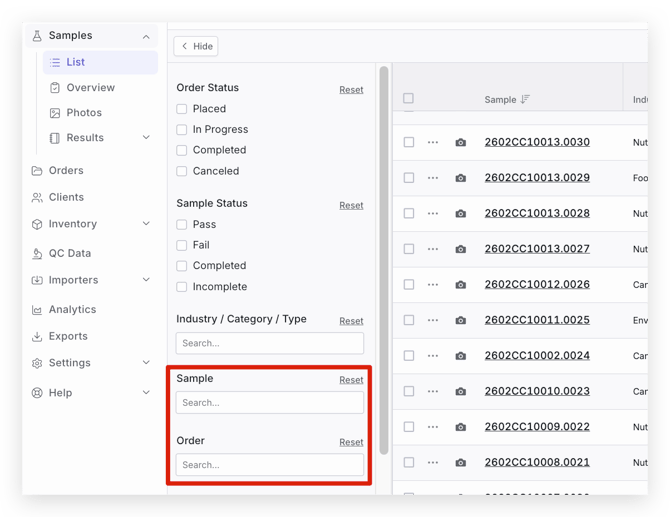
Task: Open sample link 2602CC10013.0028
Action: tap(537, 214)
